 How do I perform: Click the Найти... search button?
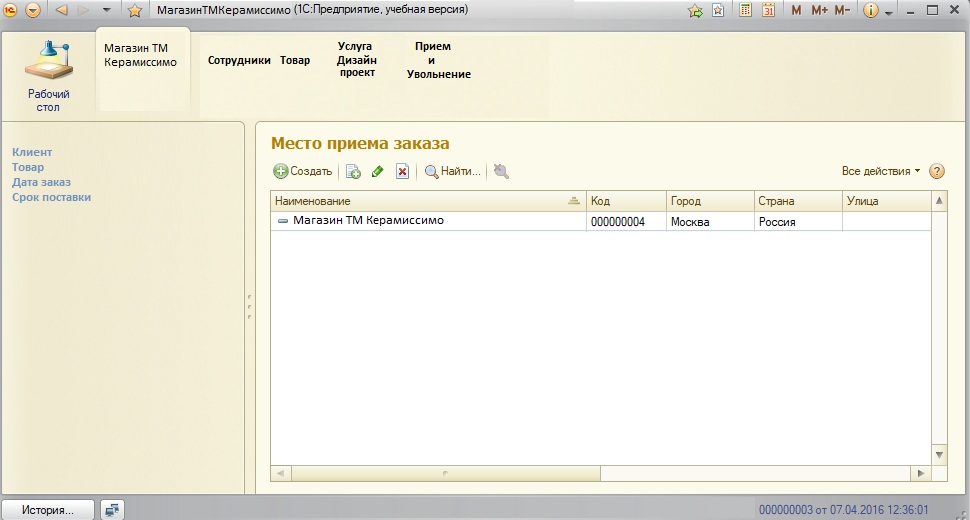[453, 171]
